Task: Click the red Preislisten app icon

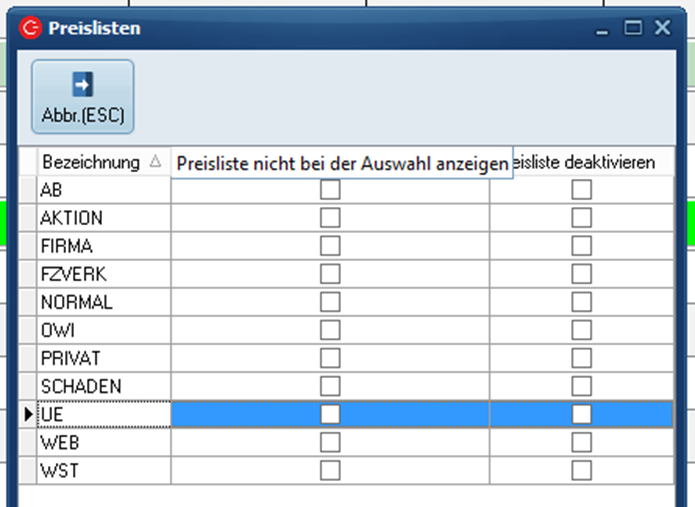Action: (30, 28)
